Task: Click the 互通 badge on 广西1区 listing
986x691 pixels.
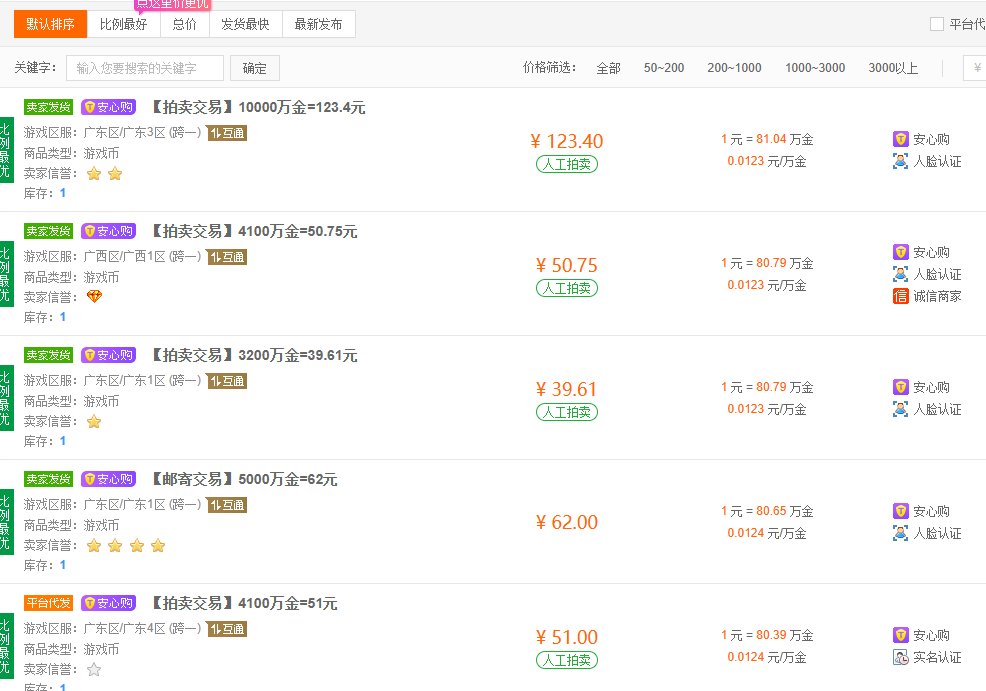Action: click(x=226, y=257)
